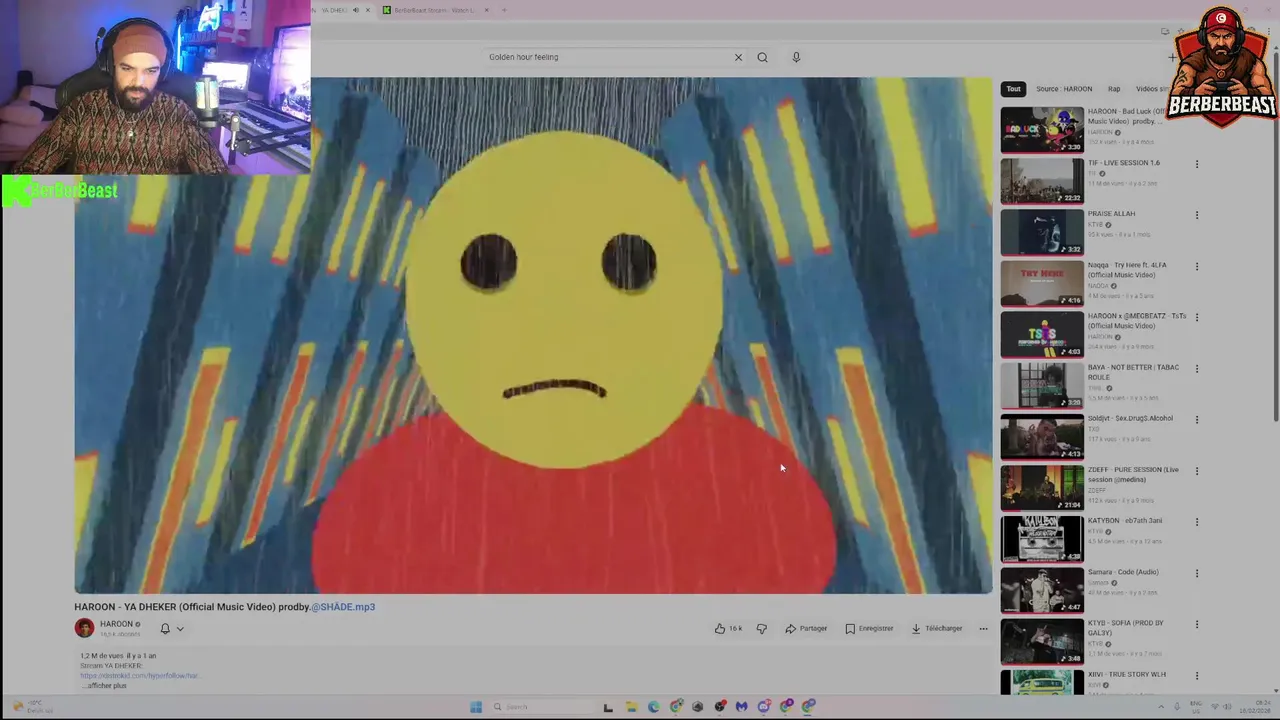Open options for TIF - LIVE SESSION 1.6
The image size is (1280, 720).
tap(1196, 164)
